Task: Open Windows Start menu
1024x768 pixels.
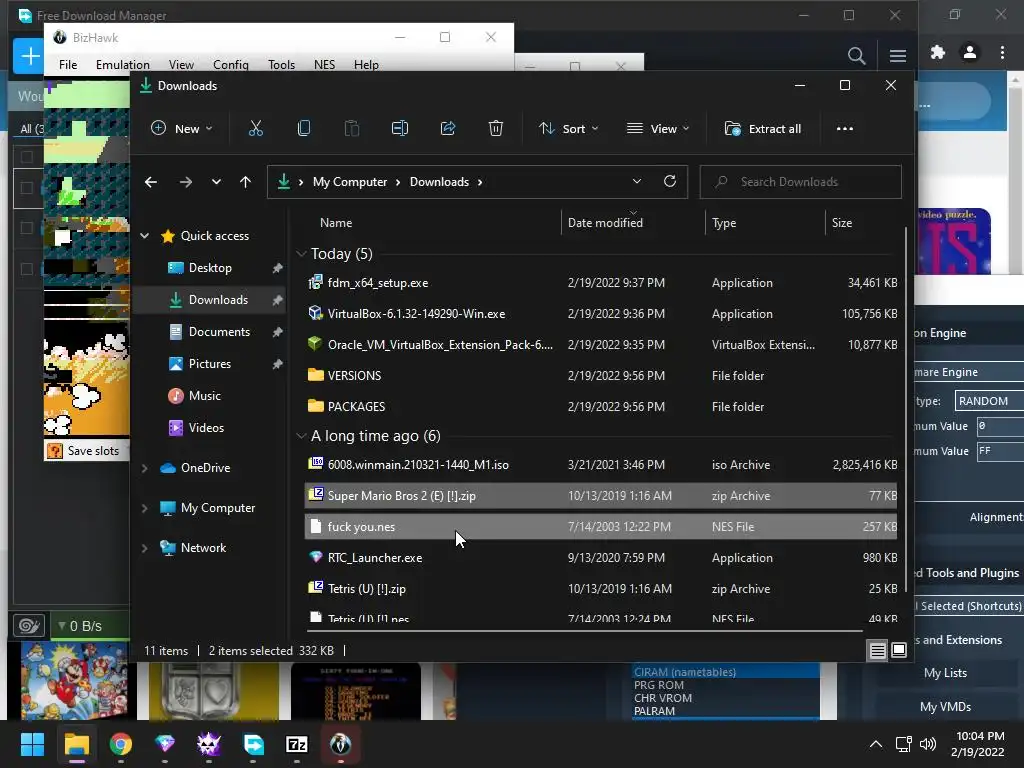Action: pyautogui.click(x=33, y=744)
